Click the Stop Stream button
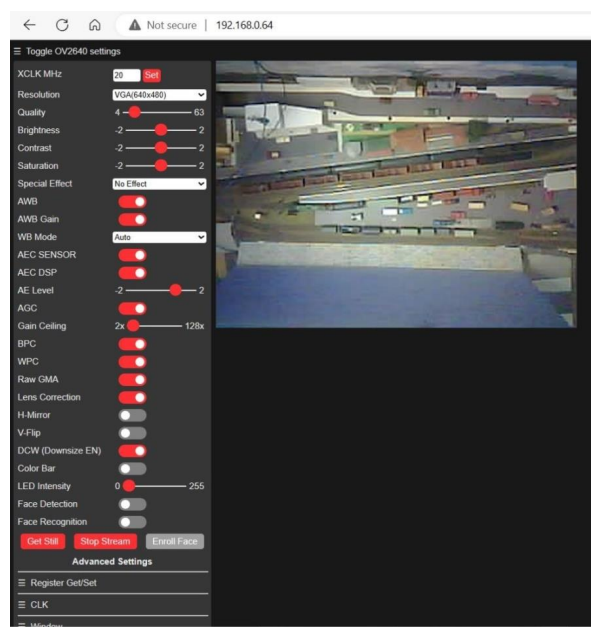 [x=105, y=541]
